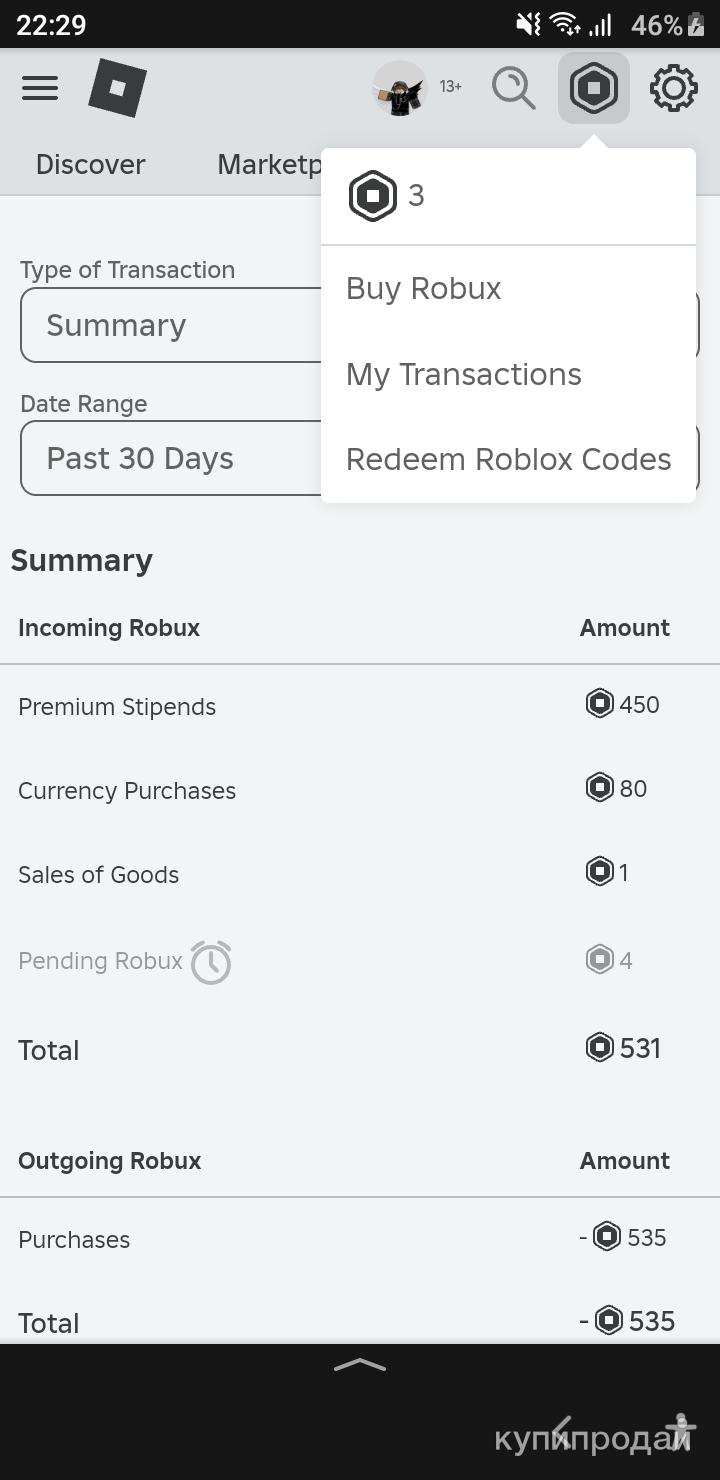Tap the Premium Stipends row
This screenshot has height=1480, width=720.
[117, 707]
